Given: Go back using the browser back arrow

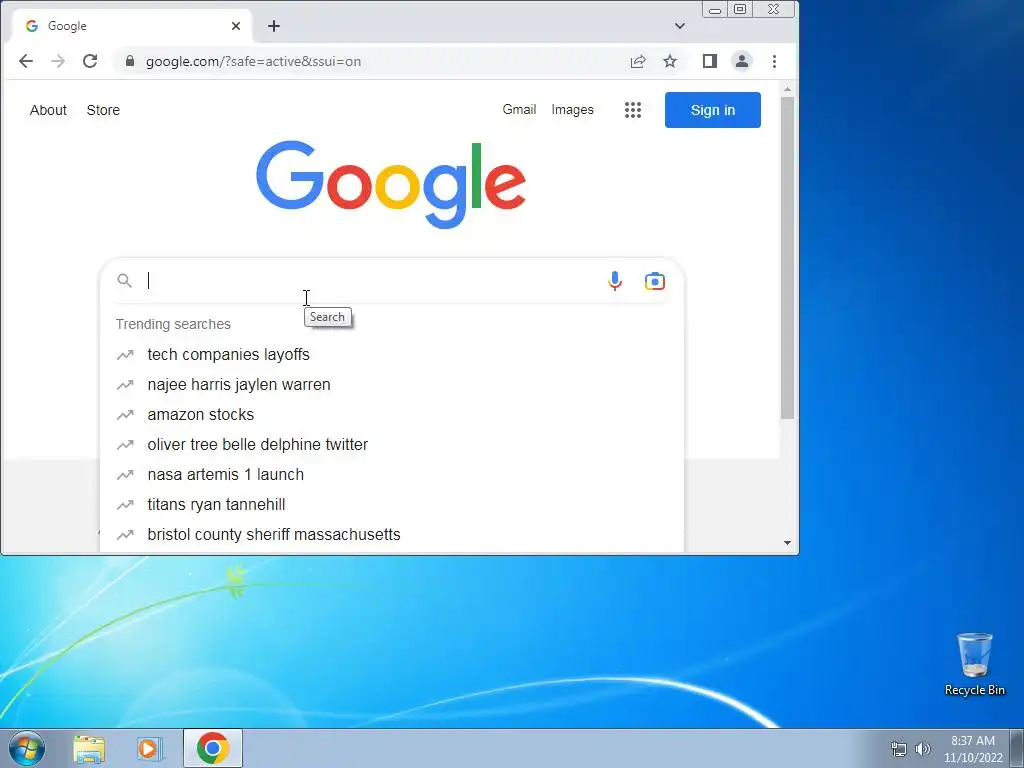Looking at the screenshot, I should [25, 61].
